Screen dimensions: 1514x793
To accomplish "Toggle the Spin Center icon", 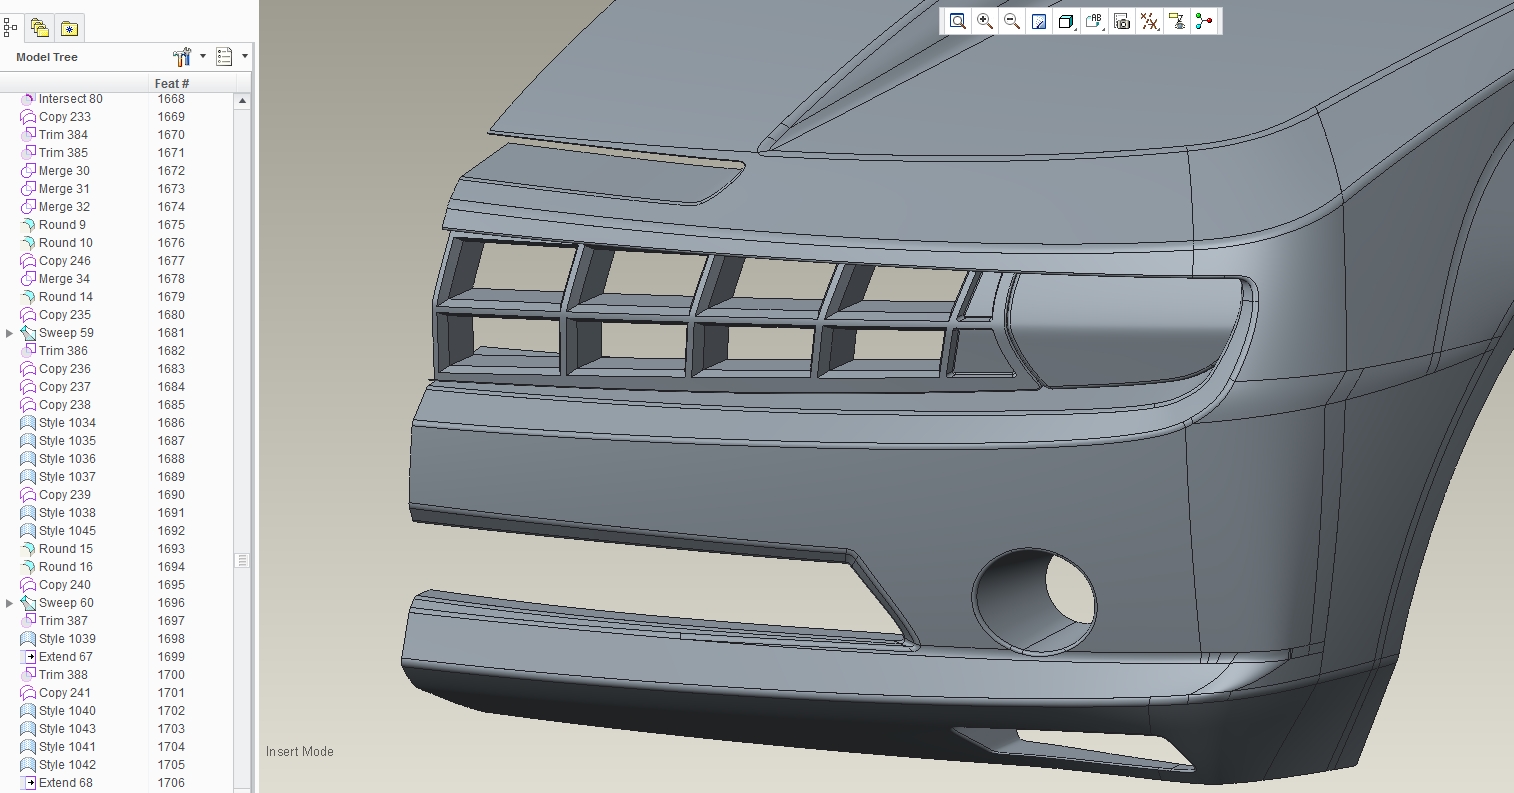I will [1204, 21].
